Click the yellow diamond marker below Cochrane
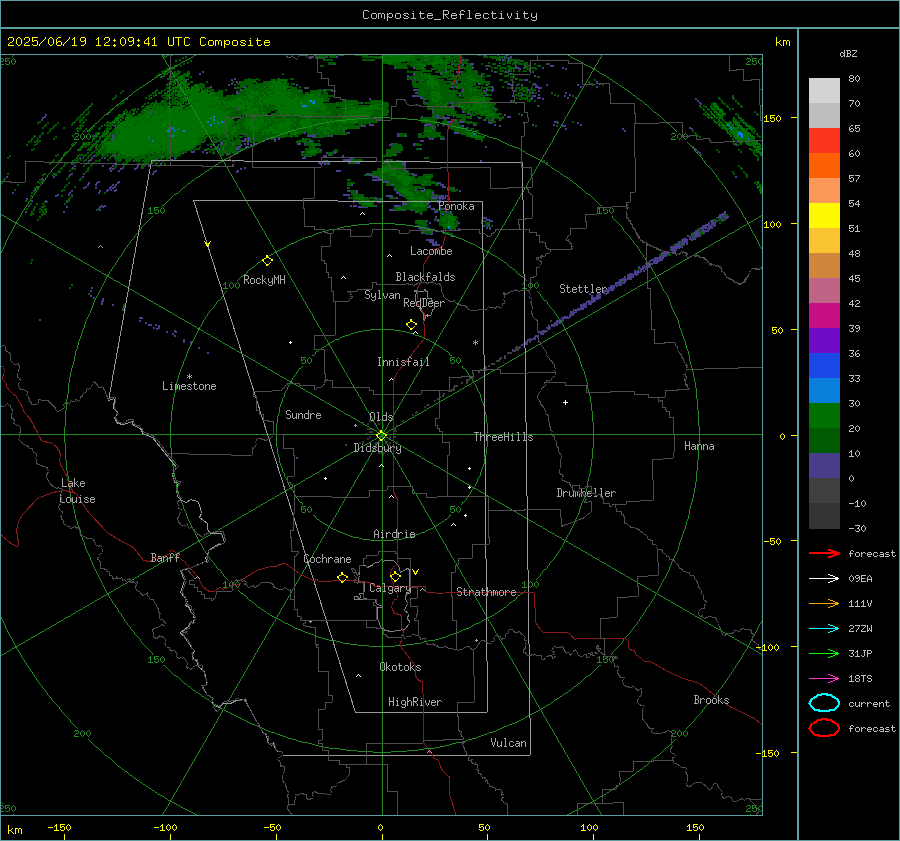The image size is (900, 841). point(342,577)
